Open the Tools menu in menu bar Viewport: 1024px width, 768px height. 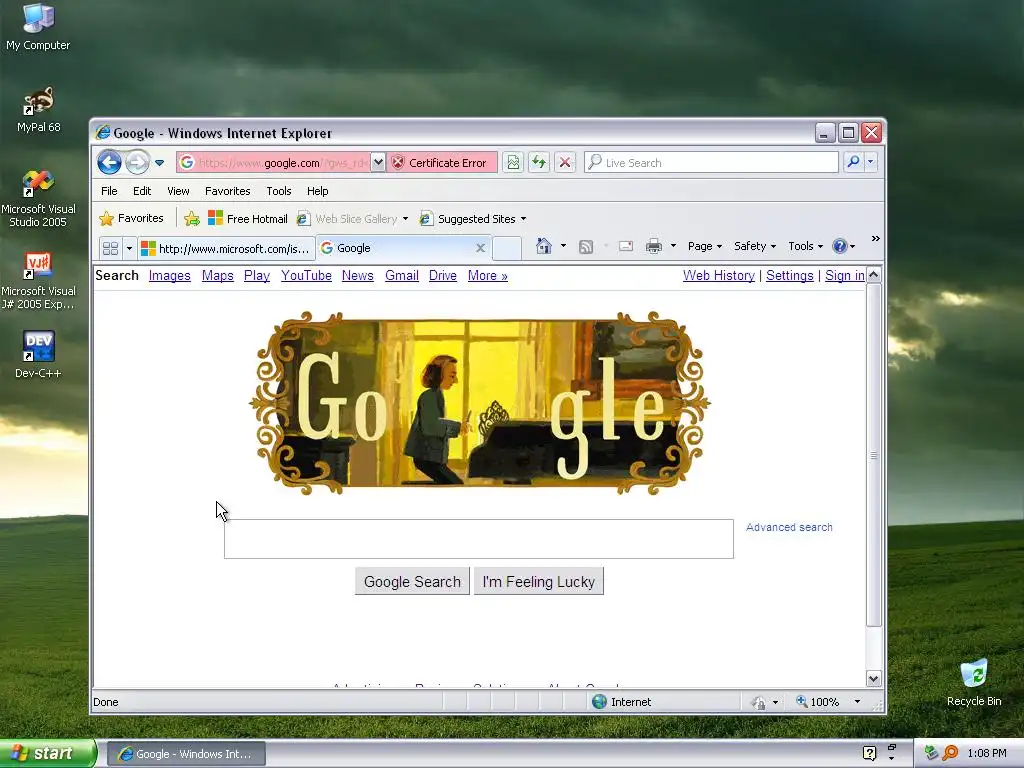pos(278,191)
